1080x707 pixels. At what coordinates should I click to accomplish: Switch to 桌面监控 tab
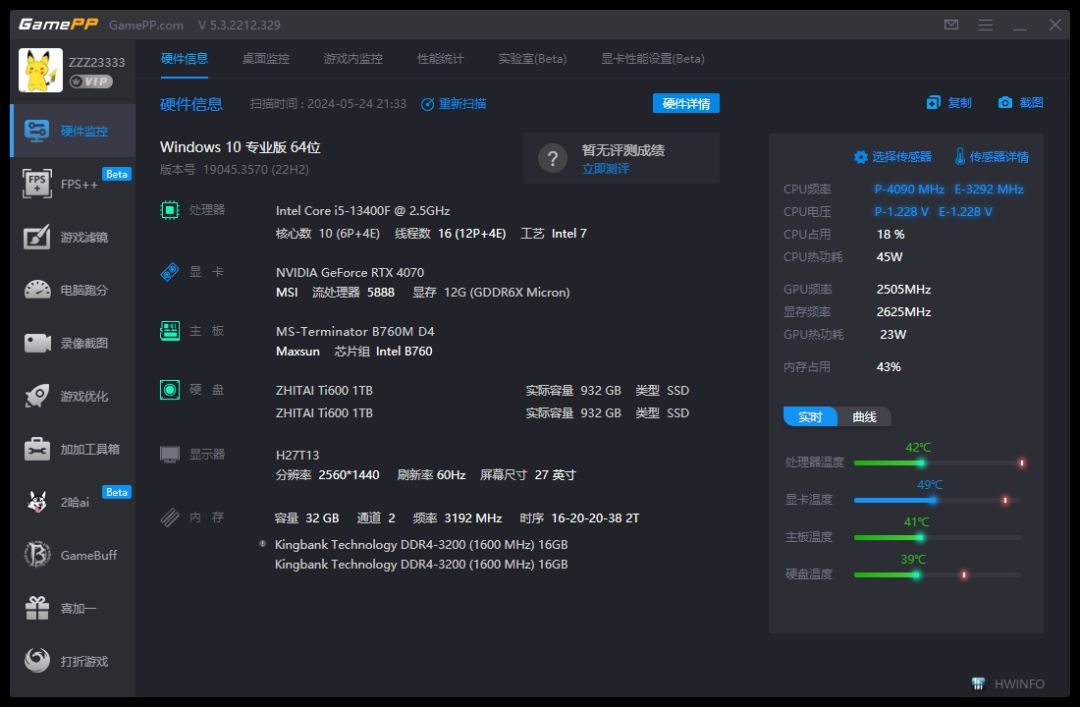[x=265, y=59]
